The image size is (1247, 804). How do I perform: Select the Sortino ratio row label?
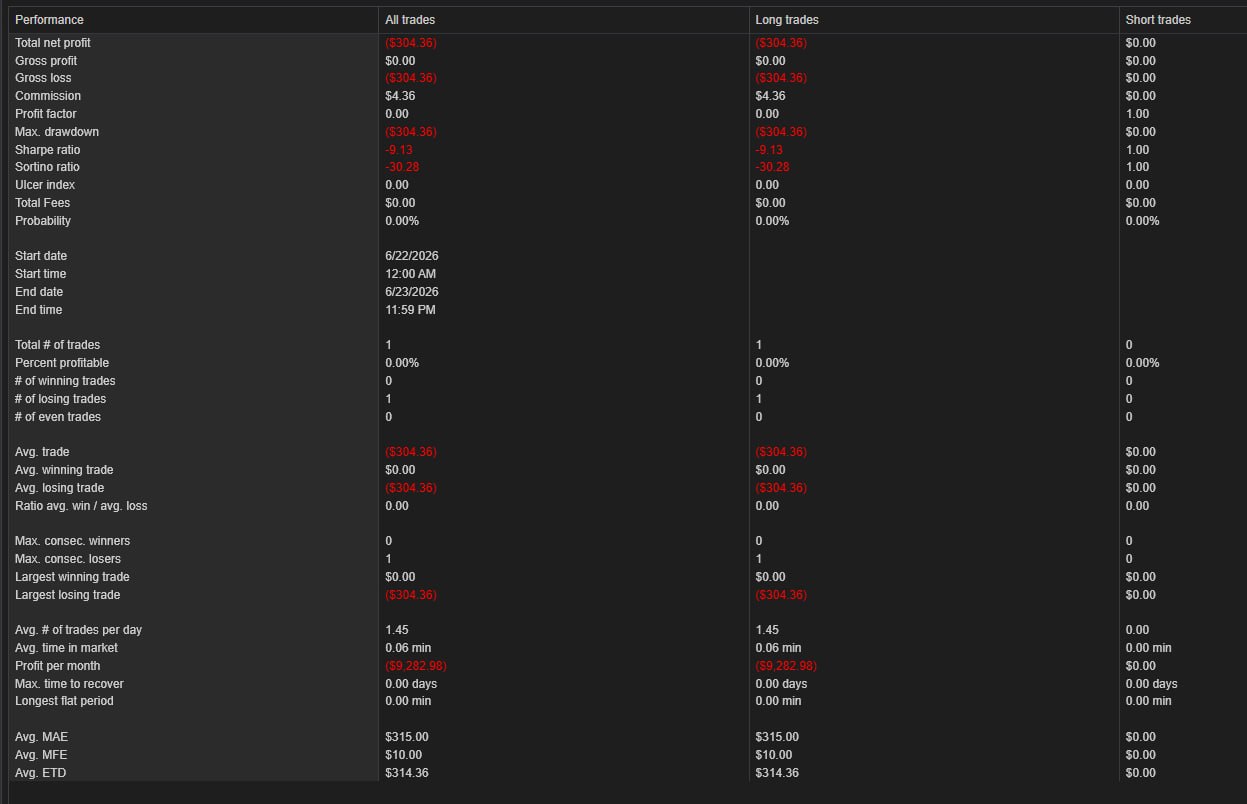click(x=47, y=167)
